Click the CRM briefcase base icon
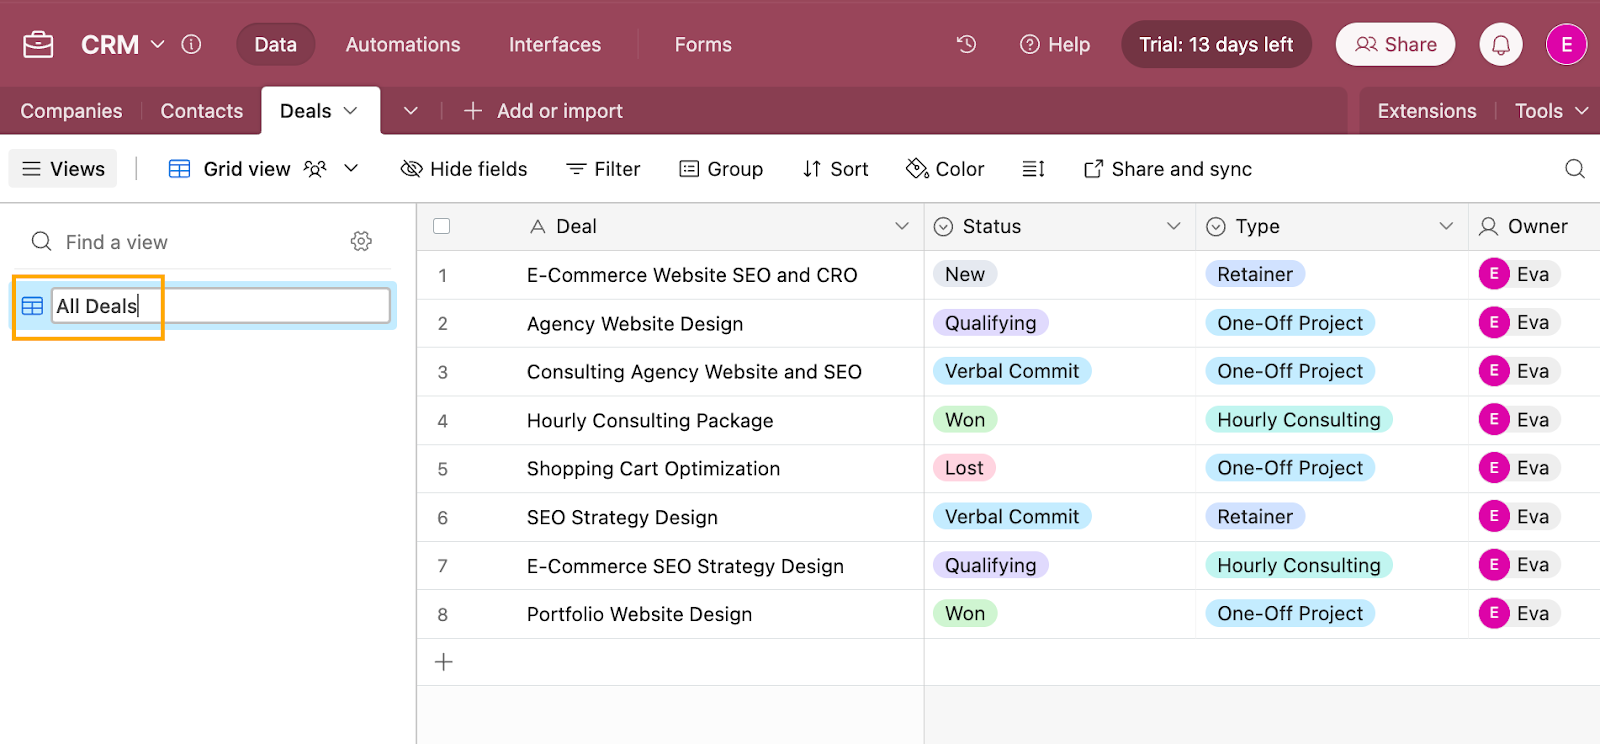This screenshot has width=1600, height=744. coord(38,45)
